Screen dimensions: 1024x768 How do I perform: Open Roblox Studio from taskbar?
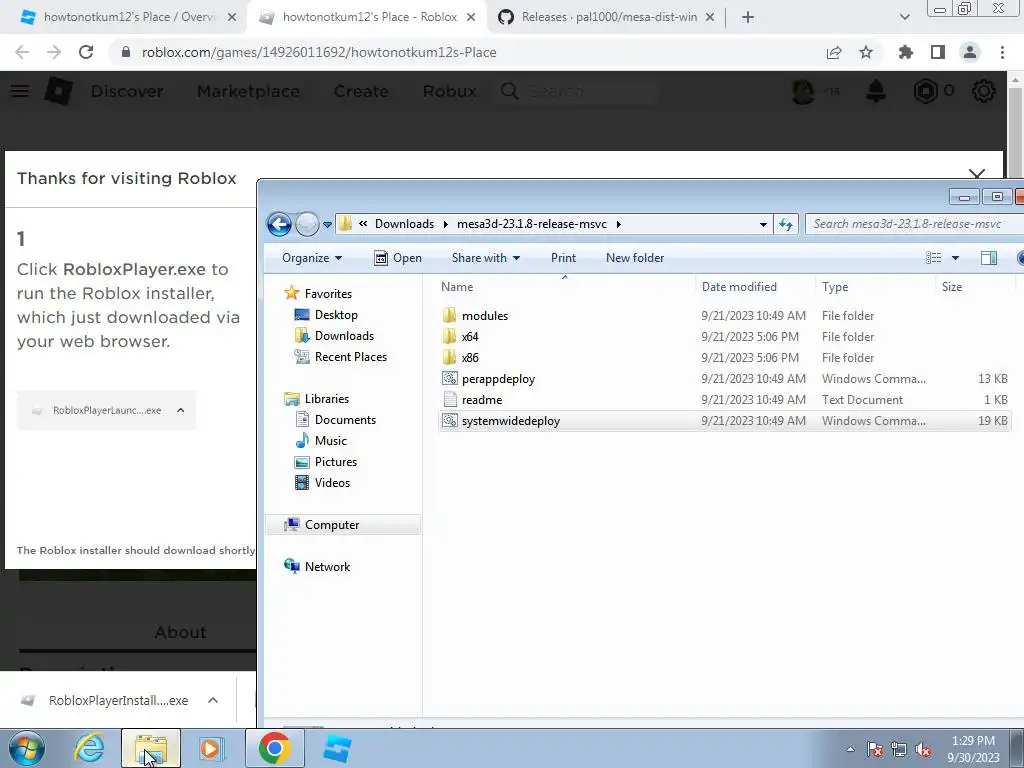pos(337,748)
